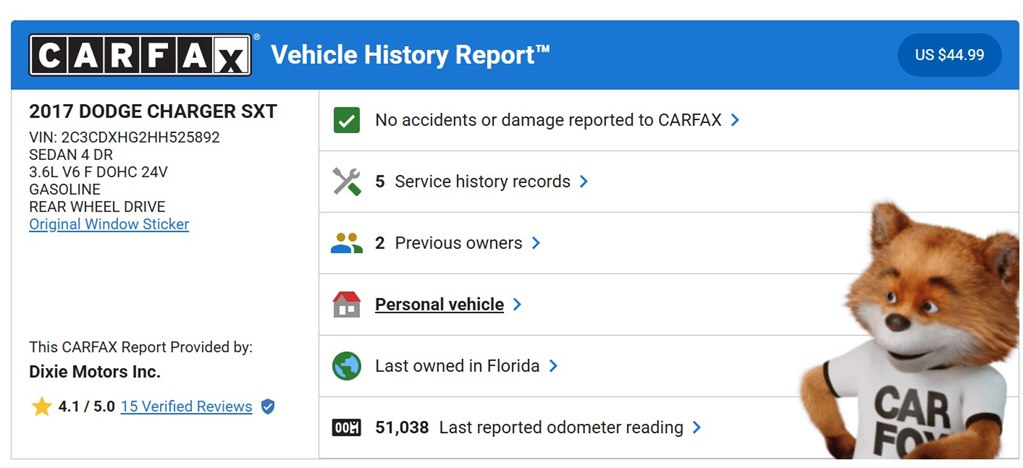1023x468 pixels.
Task: Click the Vehicle History Report heading
Action: point(410,55)
